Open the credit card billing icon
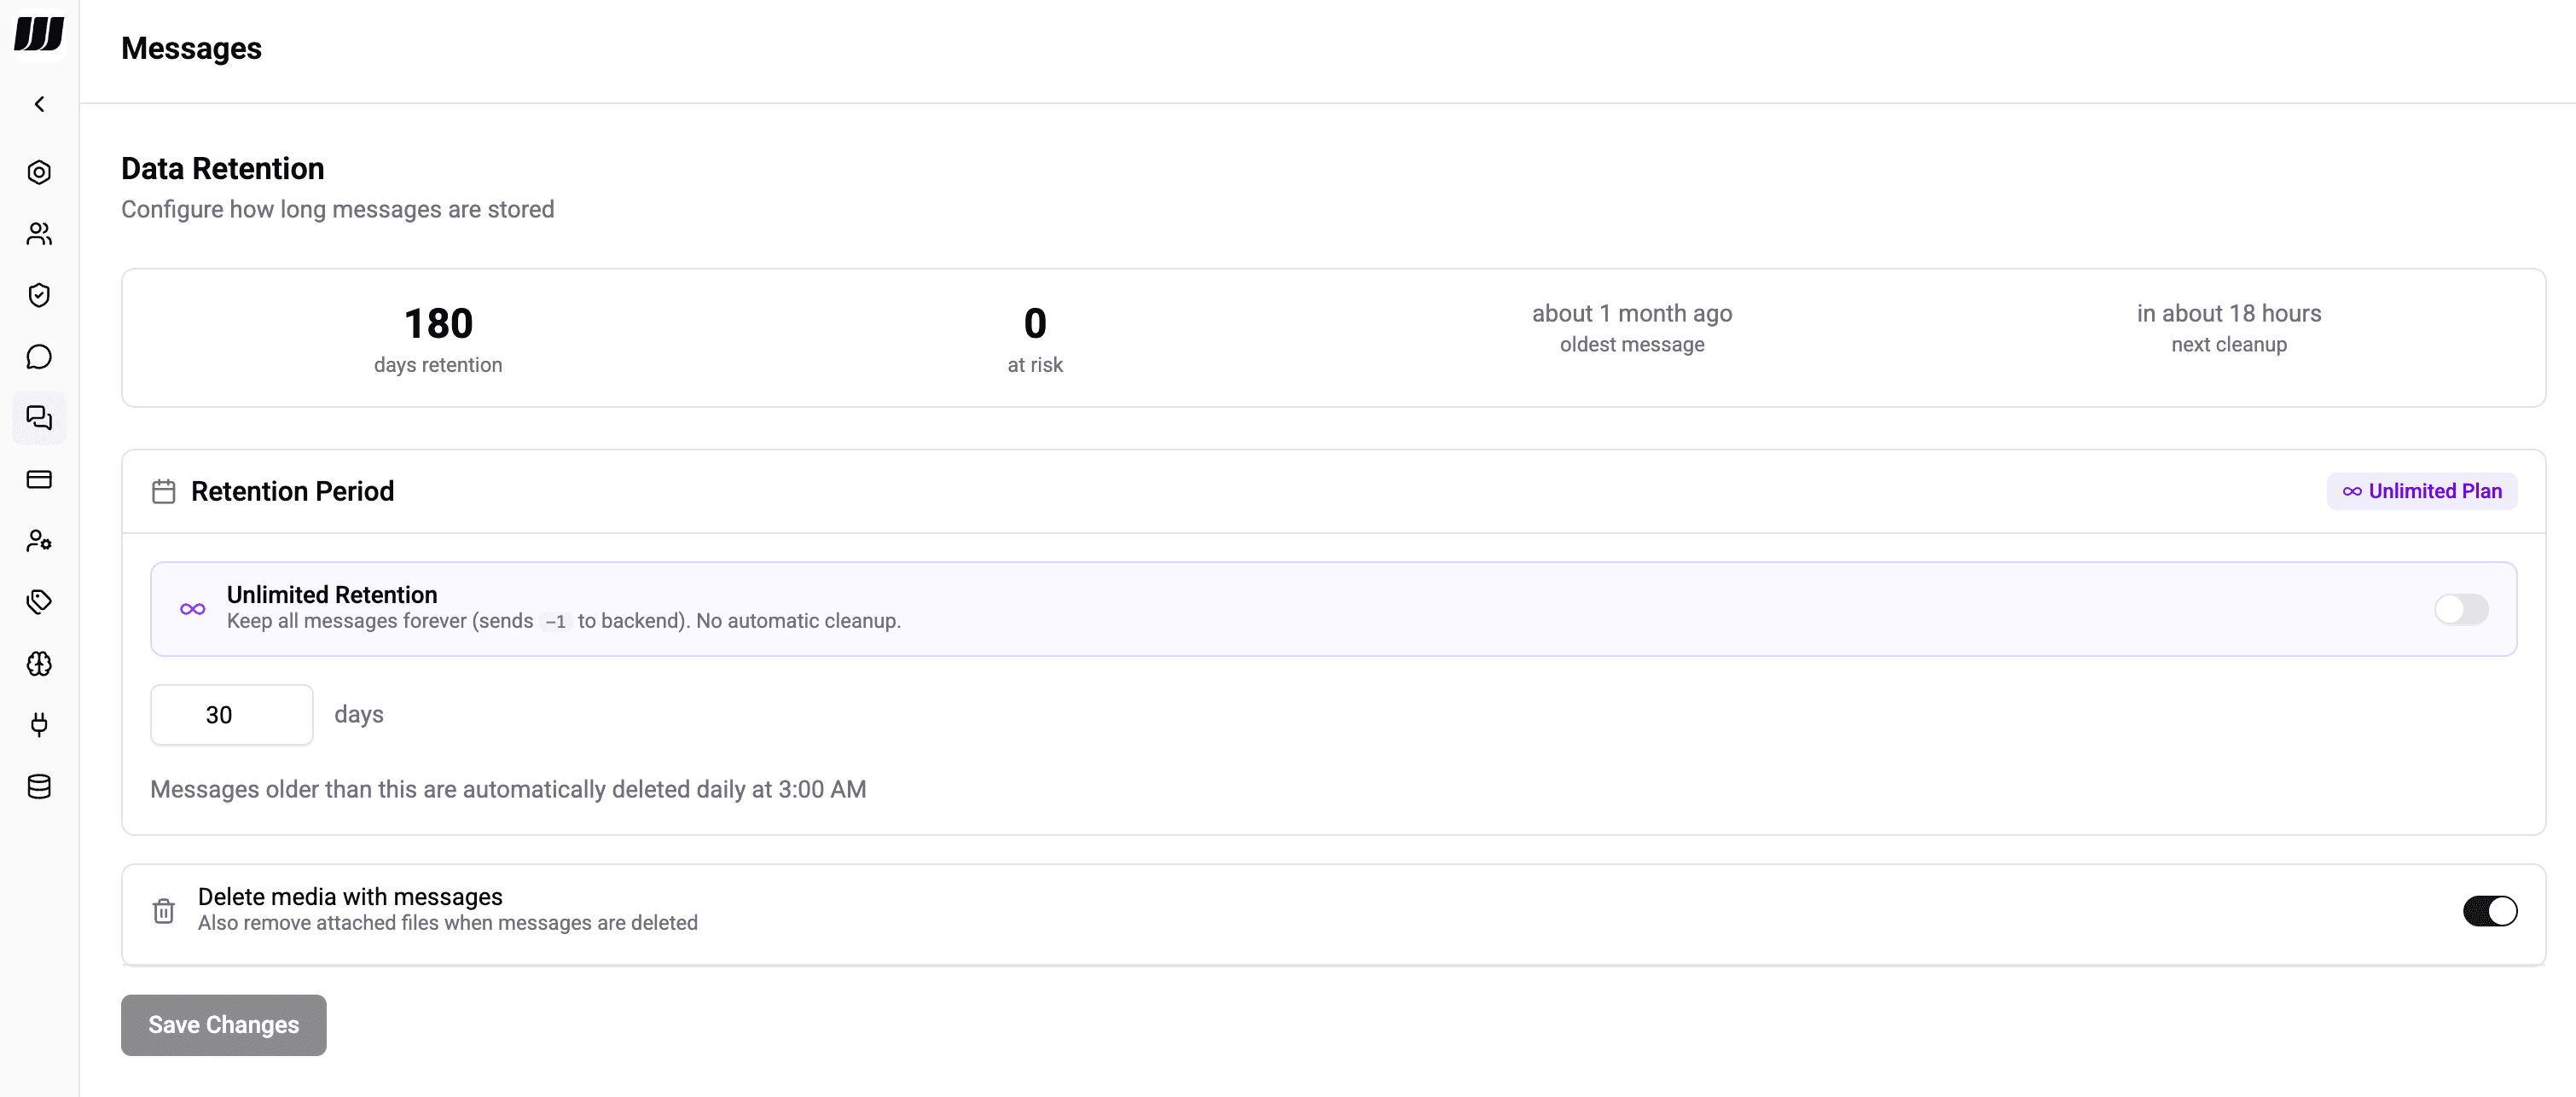Viewport: 2576px width, 1097px height. pos(39,480)
